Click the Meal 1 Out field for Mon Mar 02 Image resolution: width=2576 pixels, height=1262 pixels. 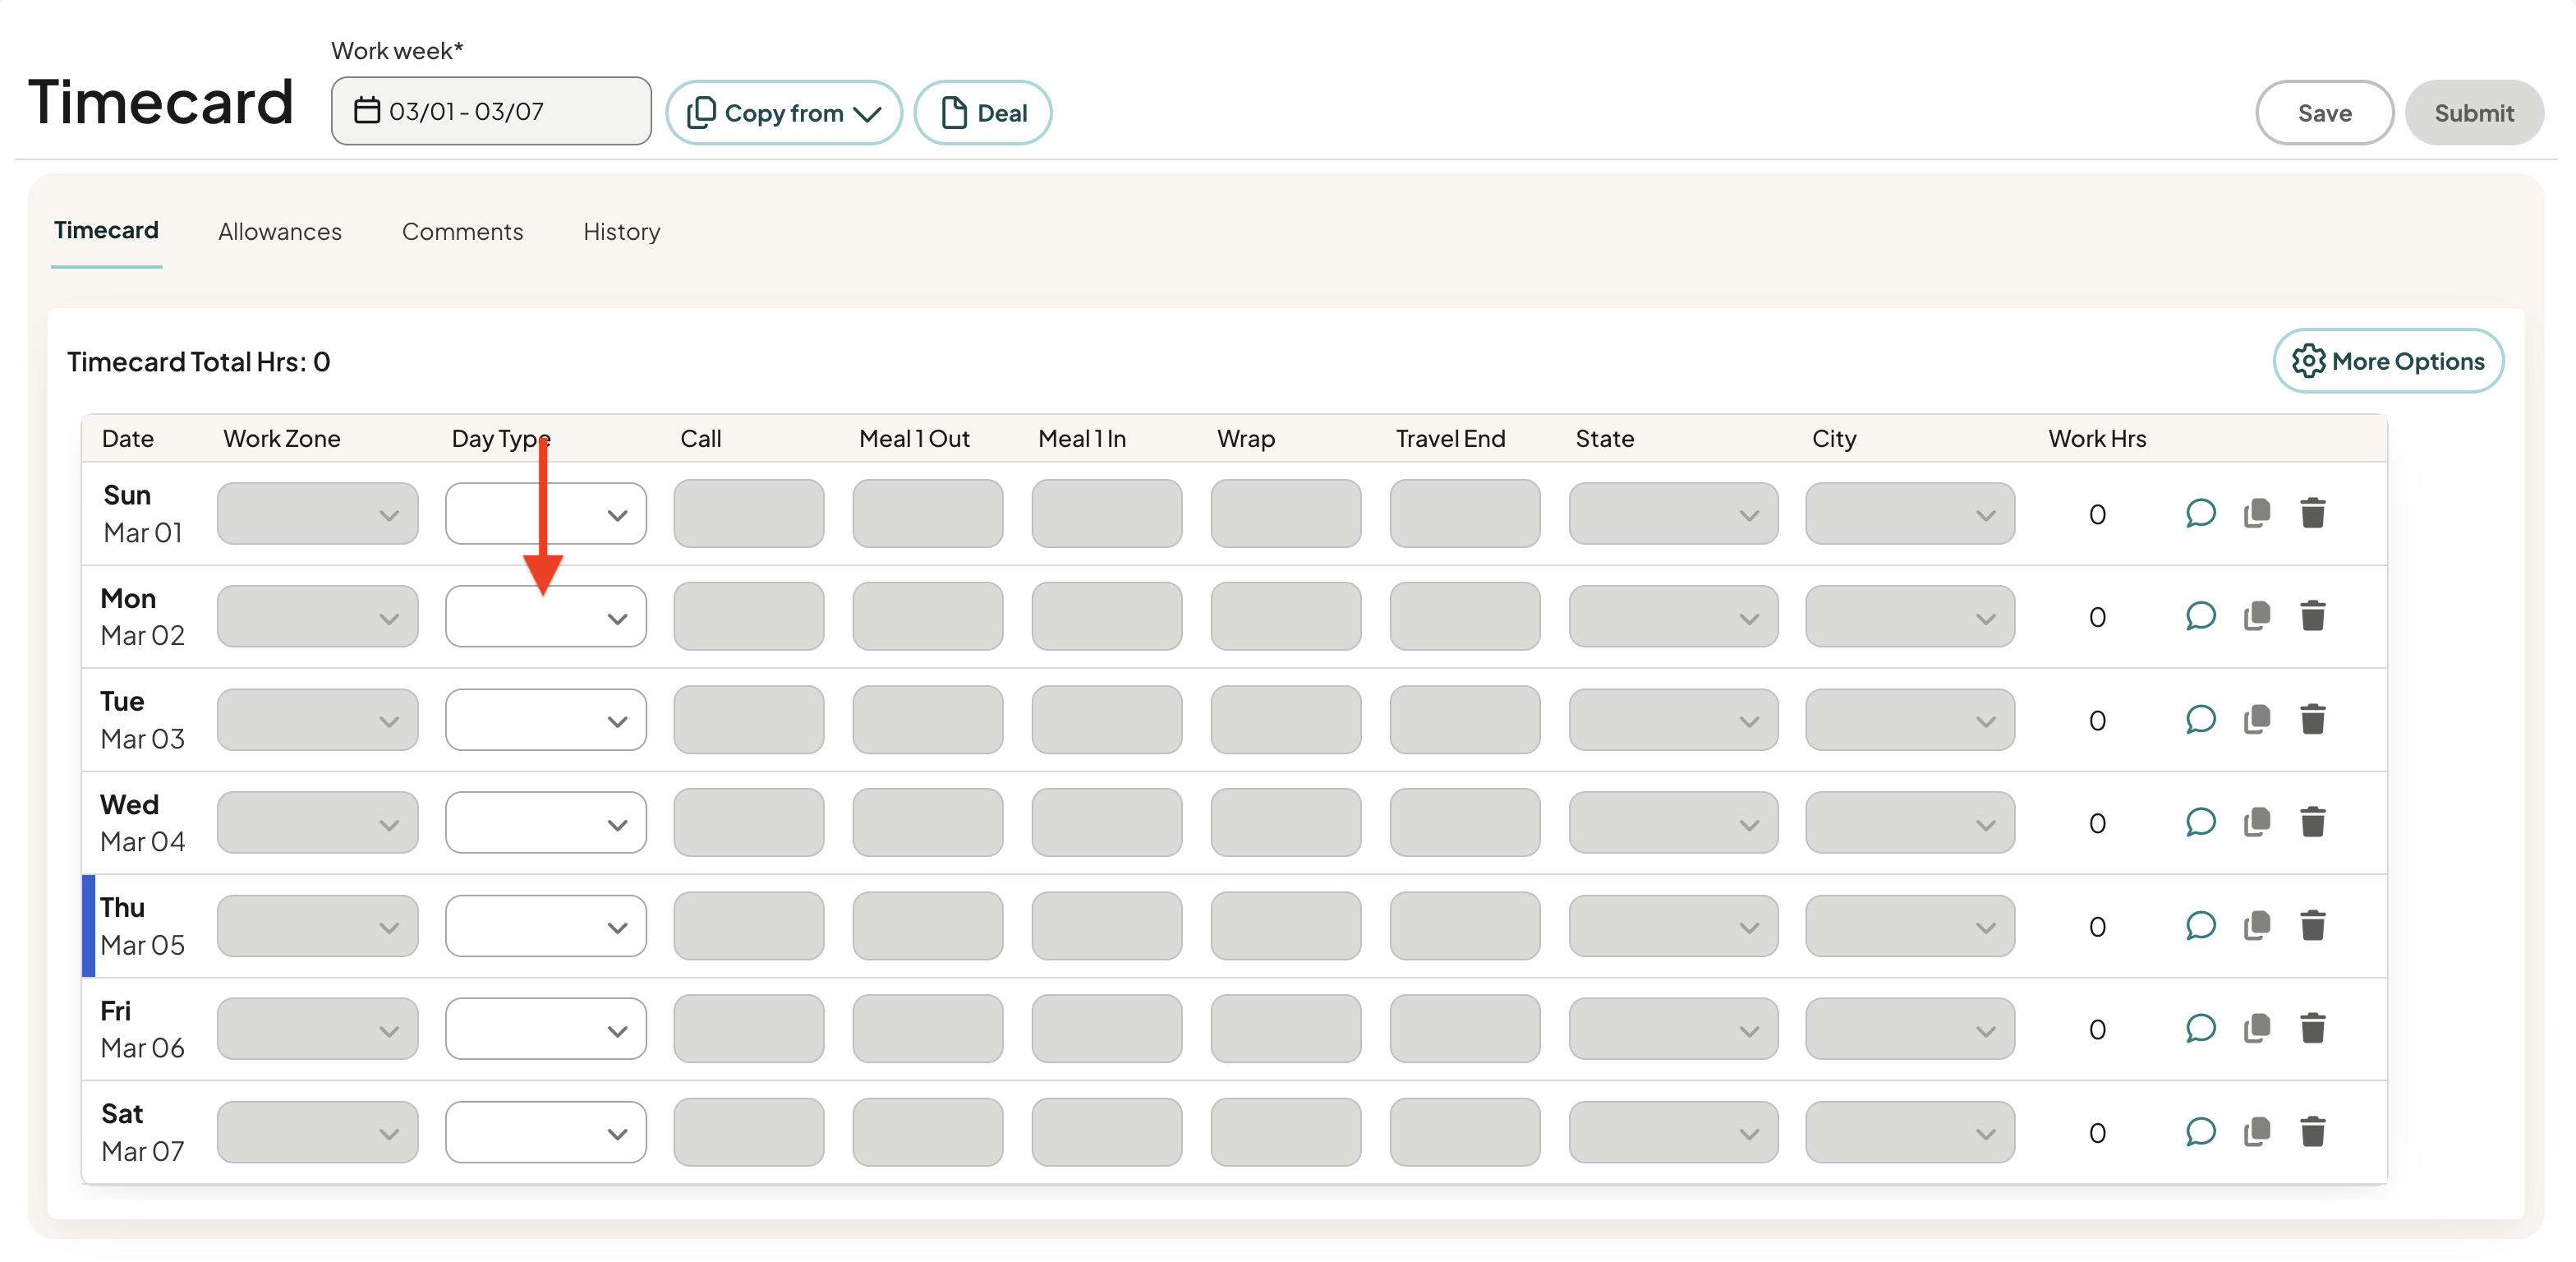(928, 617)
